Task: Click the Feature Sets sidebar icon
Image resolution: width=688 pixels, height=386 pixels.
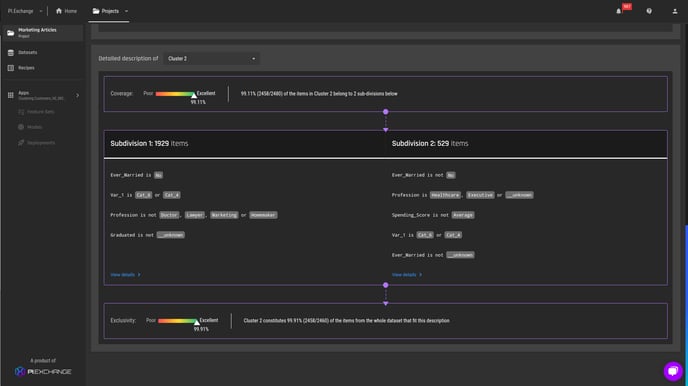Action: click(x=21, y=112)
